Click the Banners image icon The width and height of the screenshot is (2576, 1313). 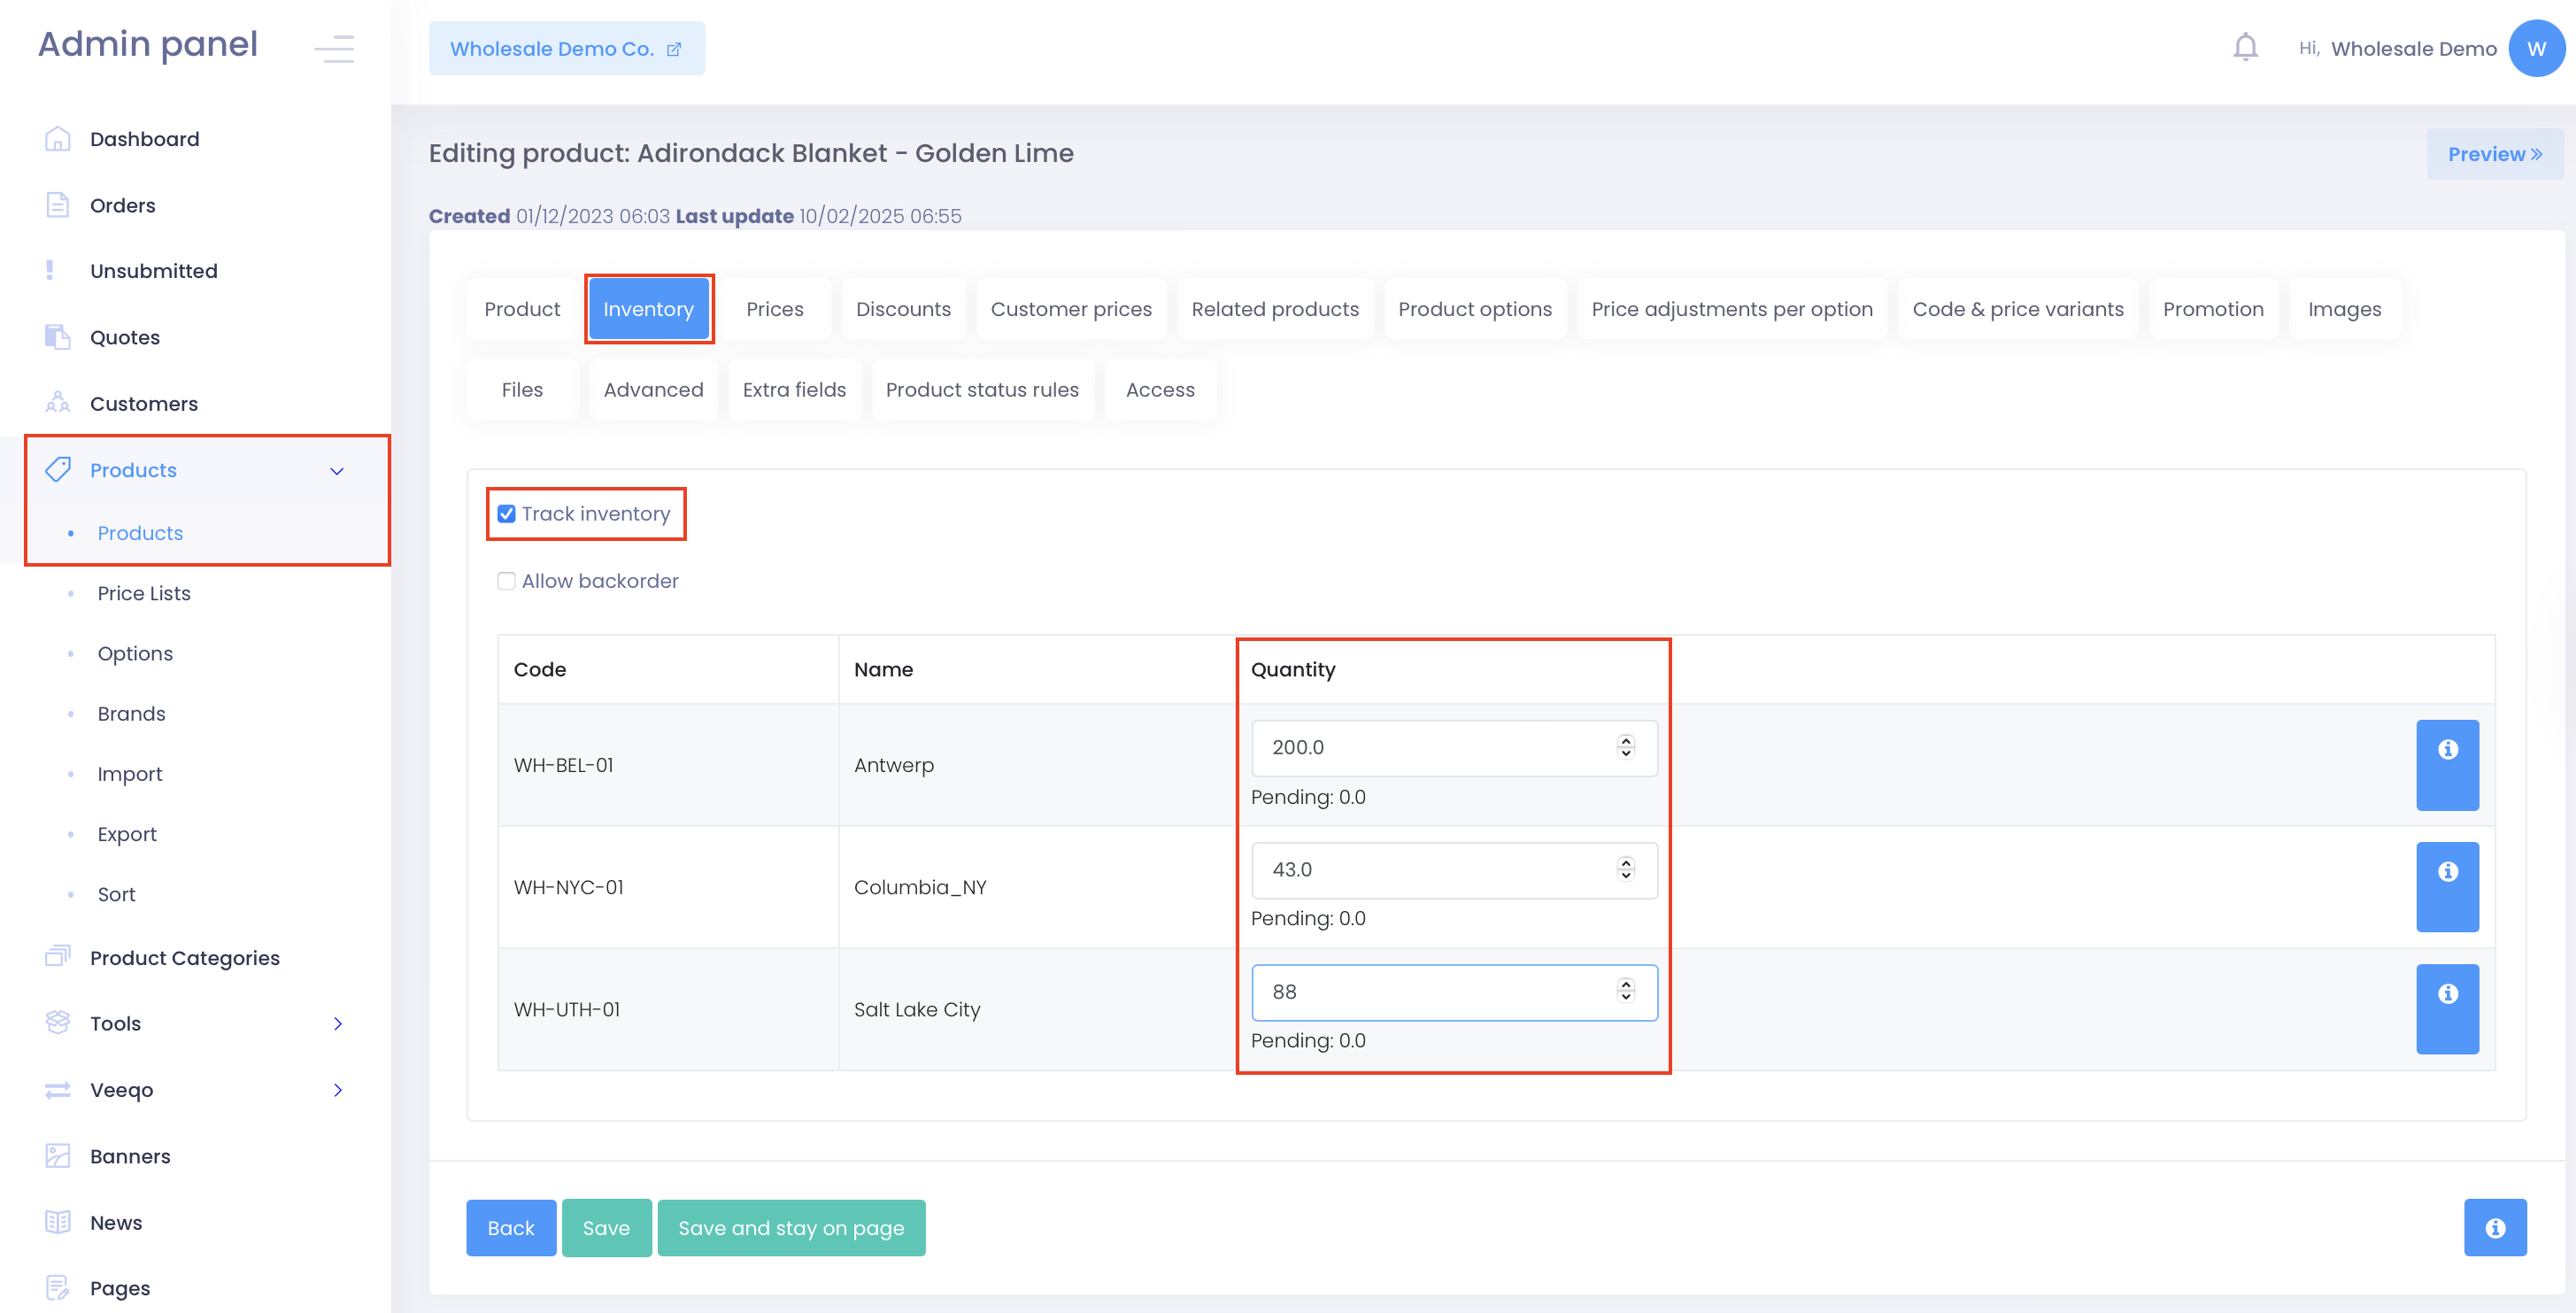pyautogui.click(x=57, y=1156)
